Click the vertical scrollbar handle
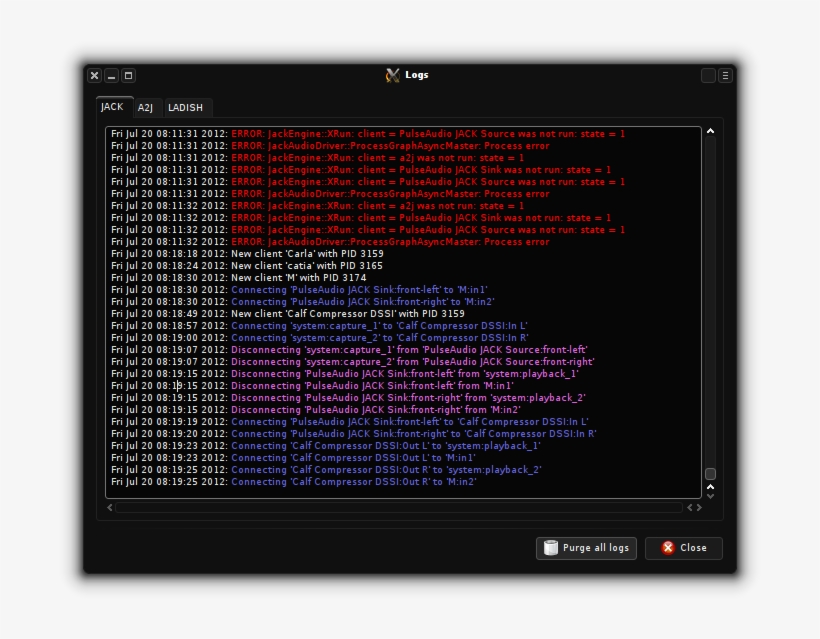The image size is (820, 639). [x=710, y=474]
